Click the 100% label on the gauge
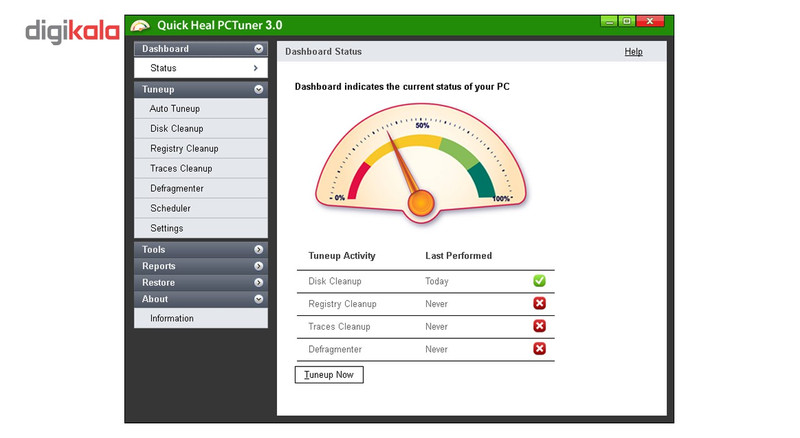 pos(501,199)
